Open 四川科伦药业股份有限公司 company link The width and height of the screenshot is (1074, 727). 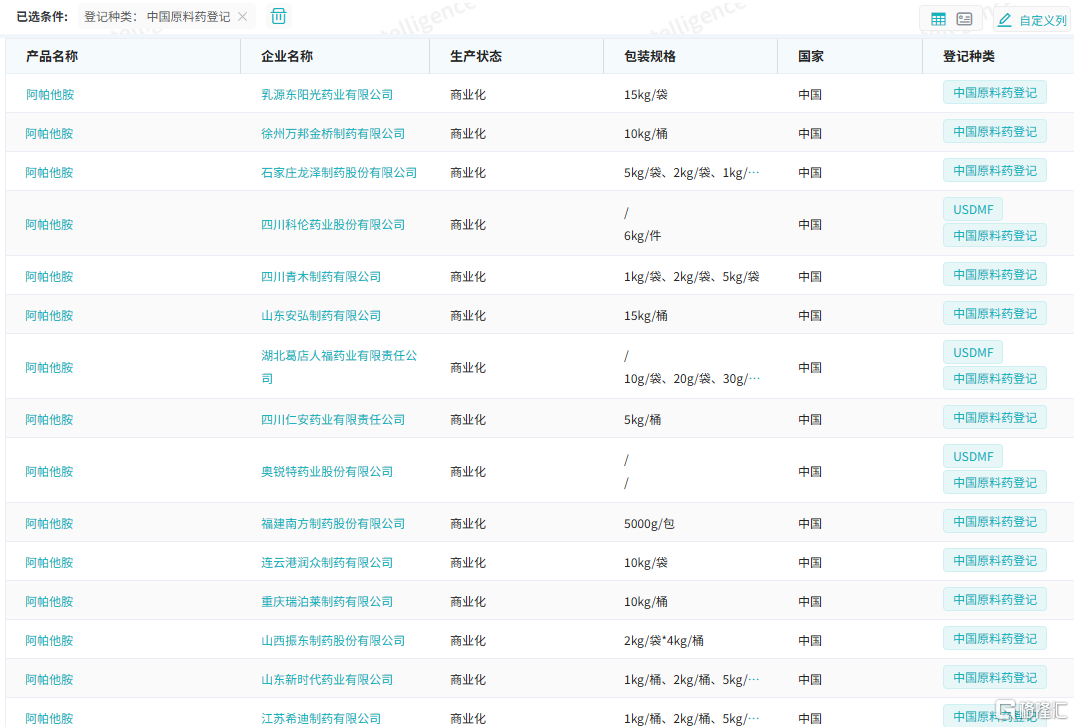point(333,225)
